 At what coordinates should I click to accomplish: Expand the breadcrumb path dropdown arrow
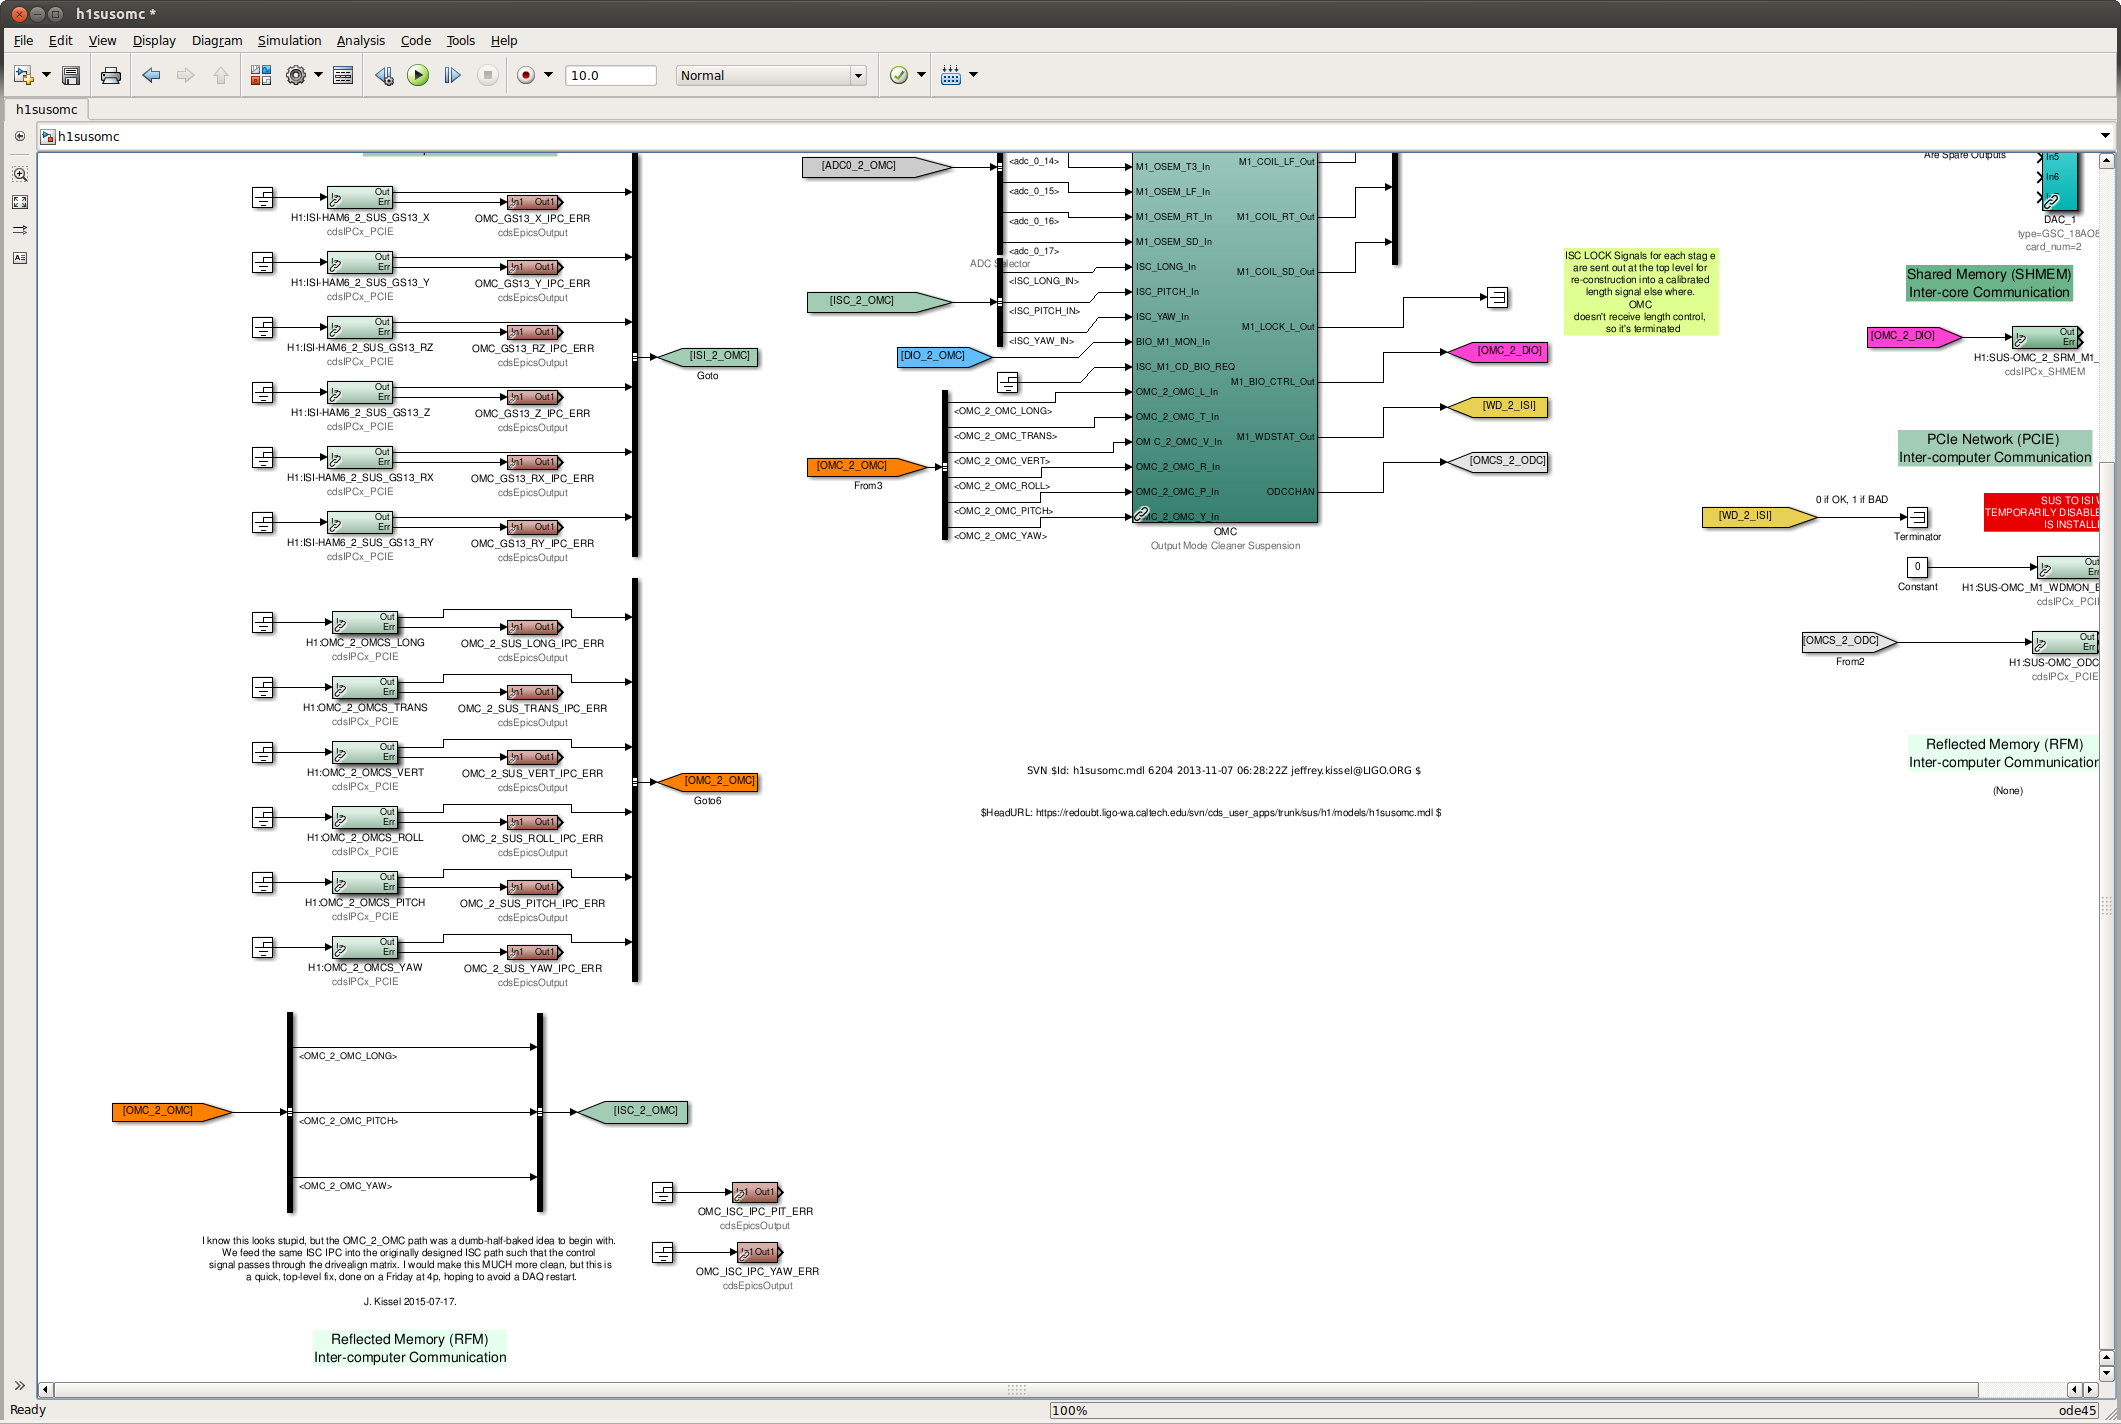2105,136
